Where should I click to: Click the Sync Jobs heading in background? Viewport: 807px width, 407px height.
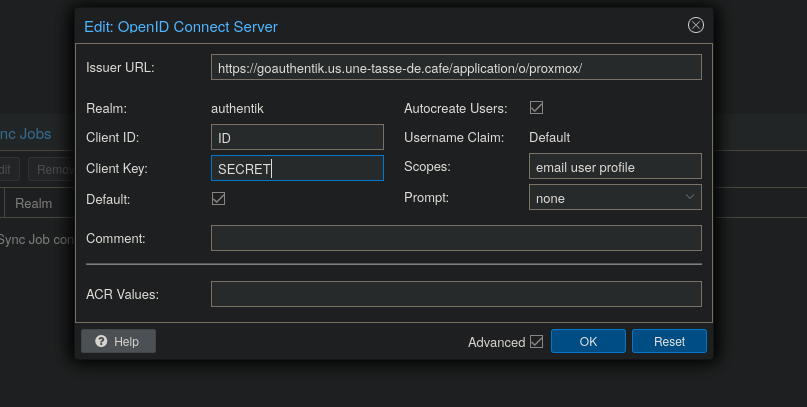[25, 134]
